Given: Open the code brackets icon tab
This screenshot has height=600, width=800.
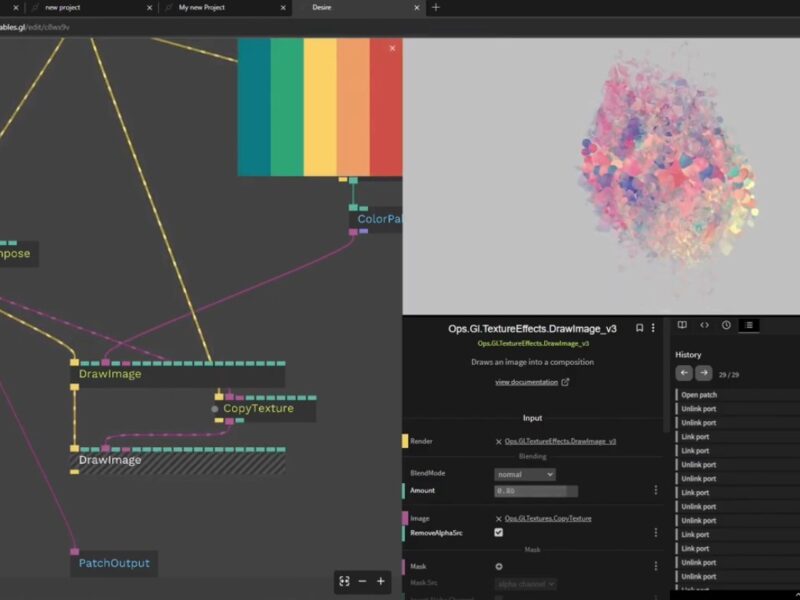Looking at the screenshot, I should coord(704,325).
